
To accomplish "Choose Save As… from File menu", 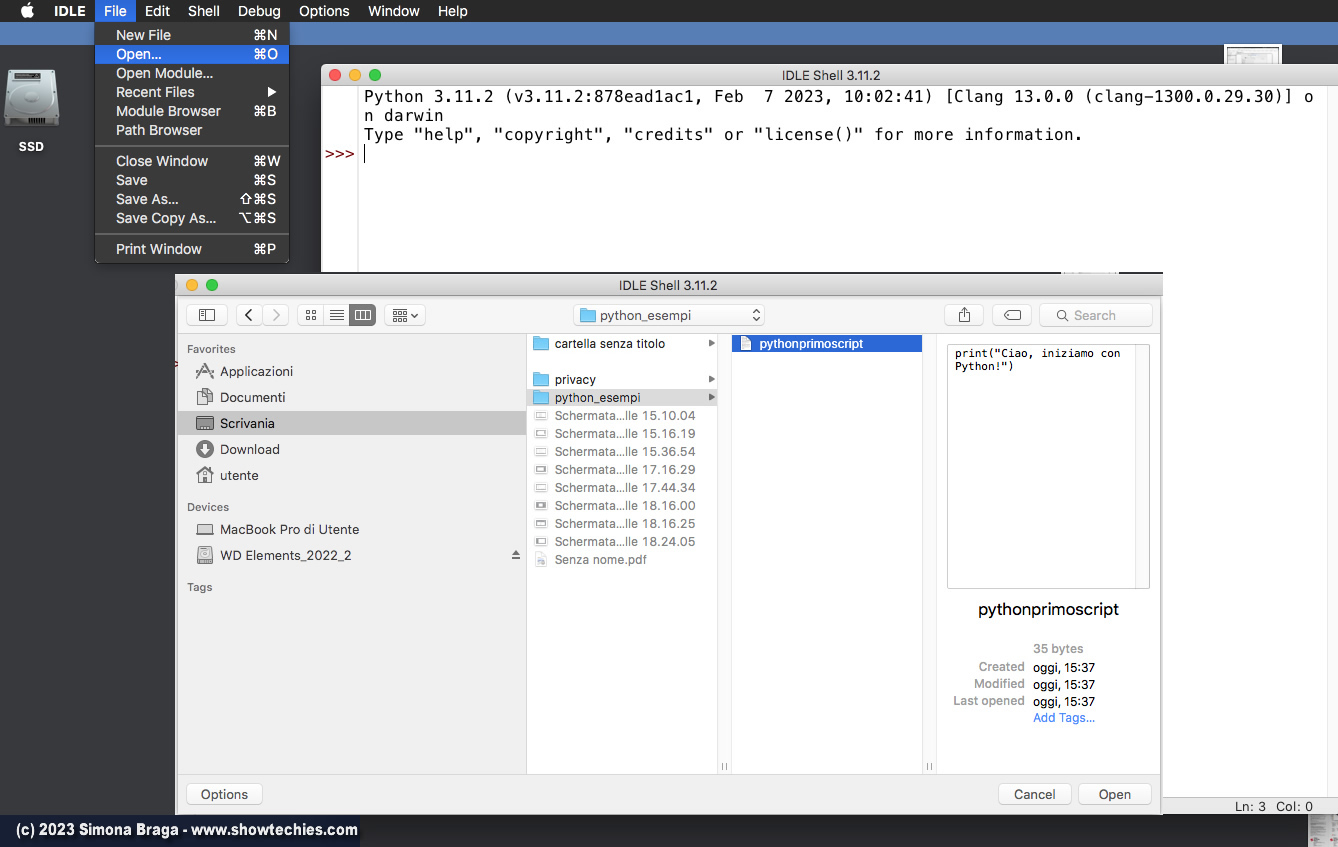I will point(192,199).
